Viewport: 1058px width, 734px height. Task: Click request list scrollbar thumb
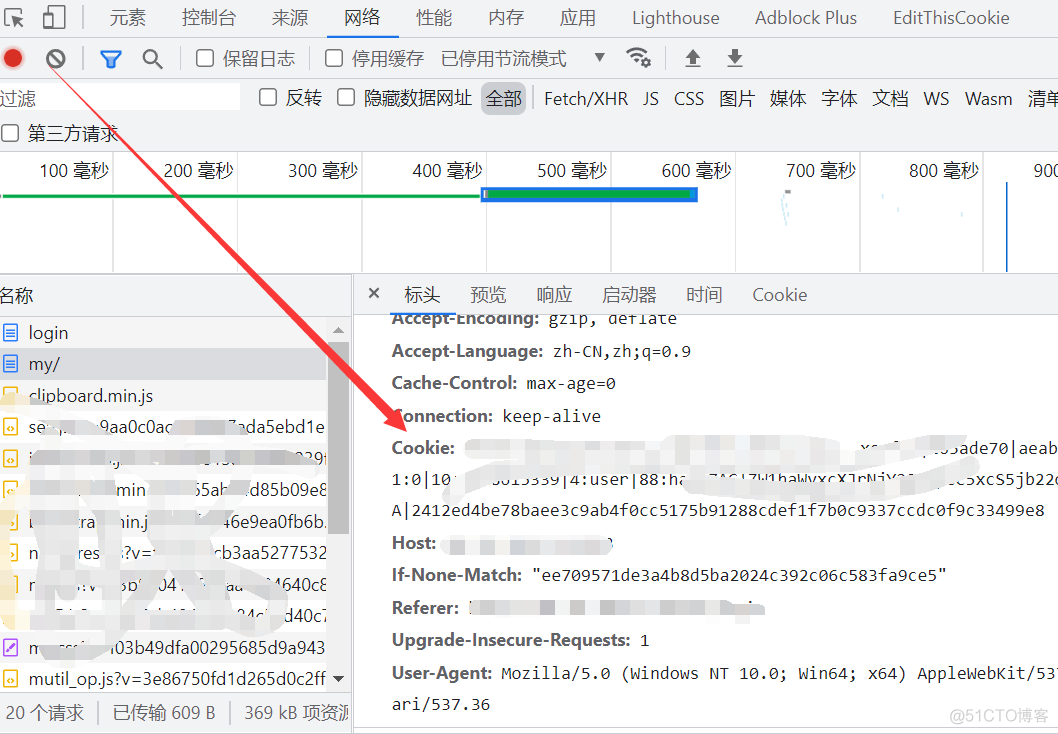point(338,439)
